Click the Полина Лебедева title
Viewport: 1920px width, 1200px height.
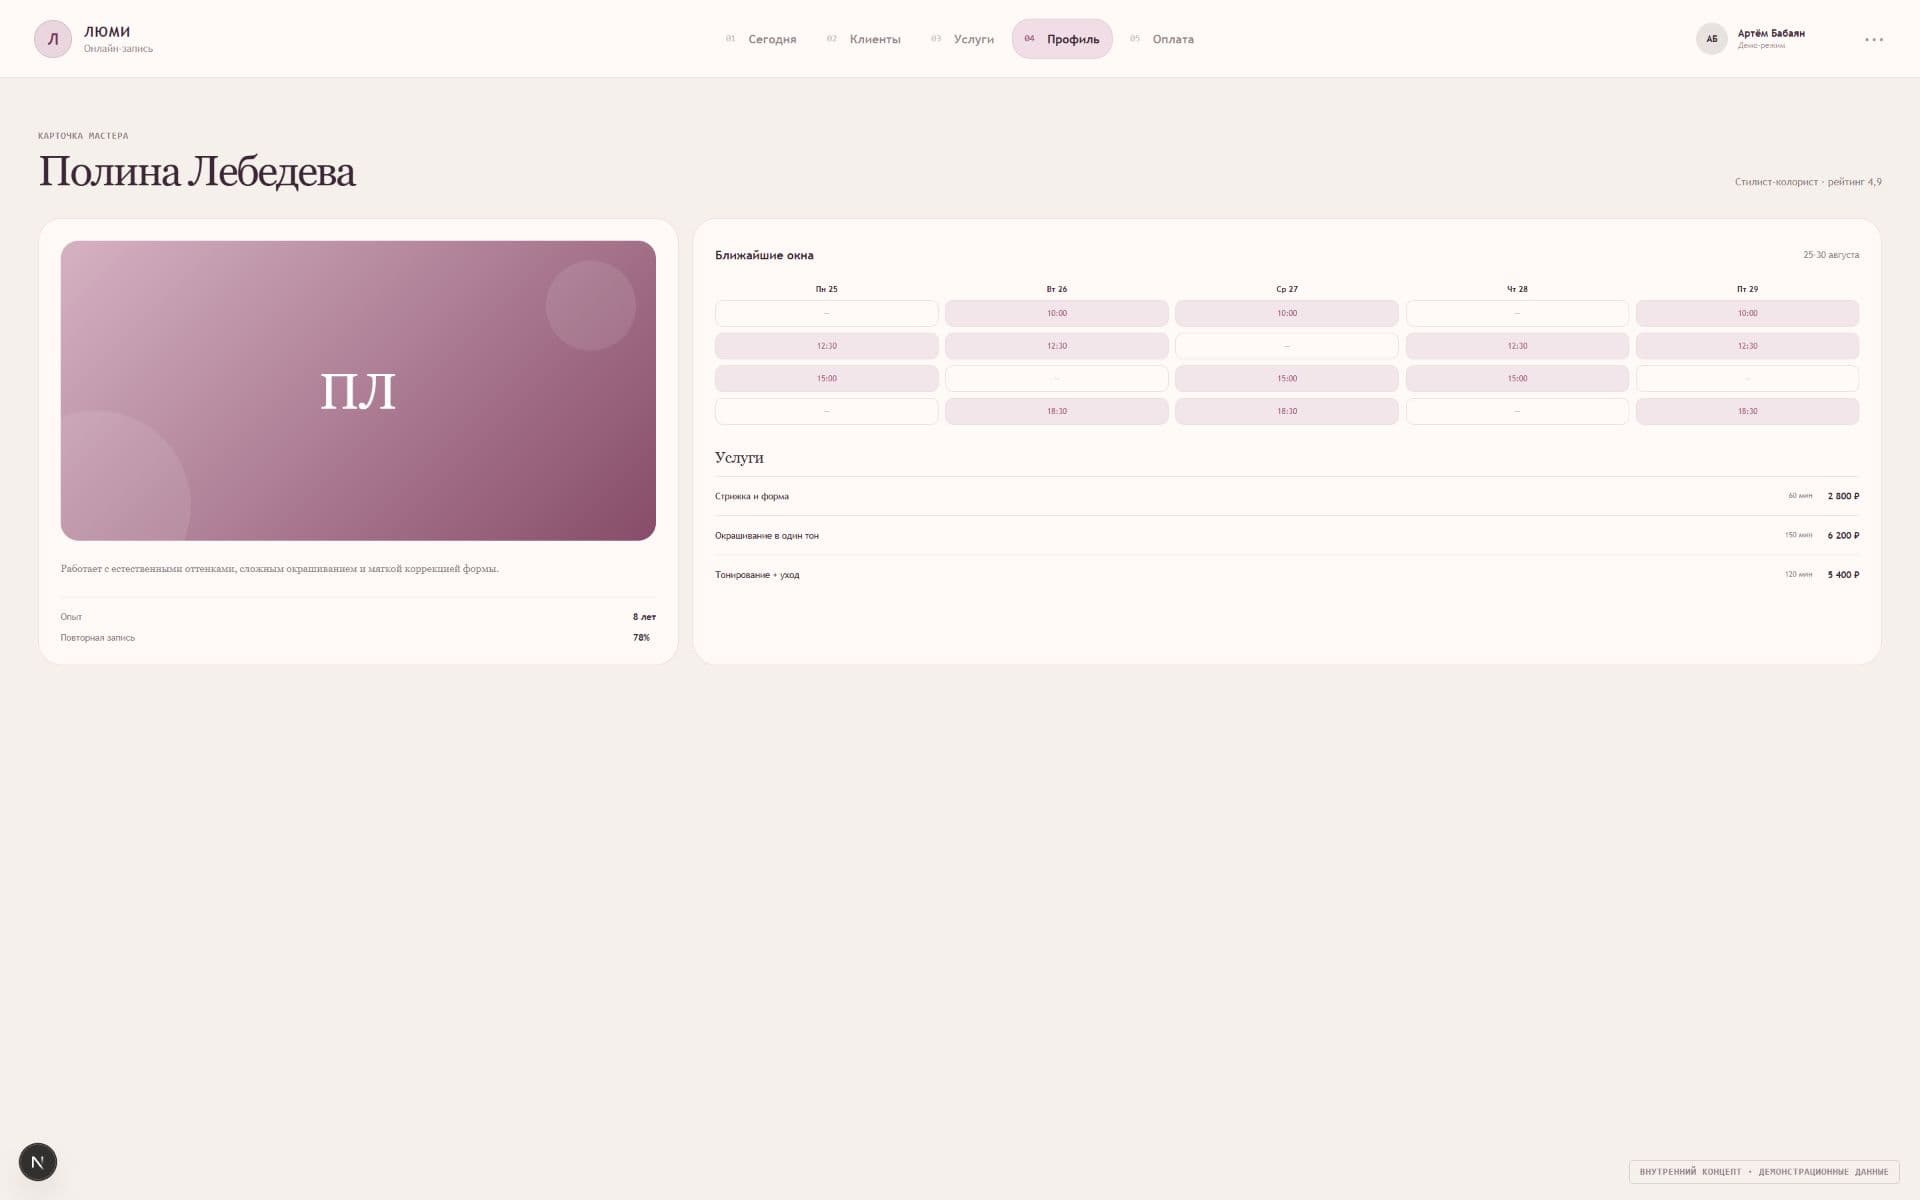197,172
